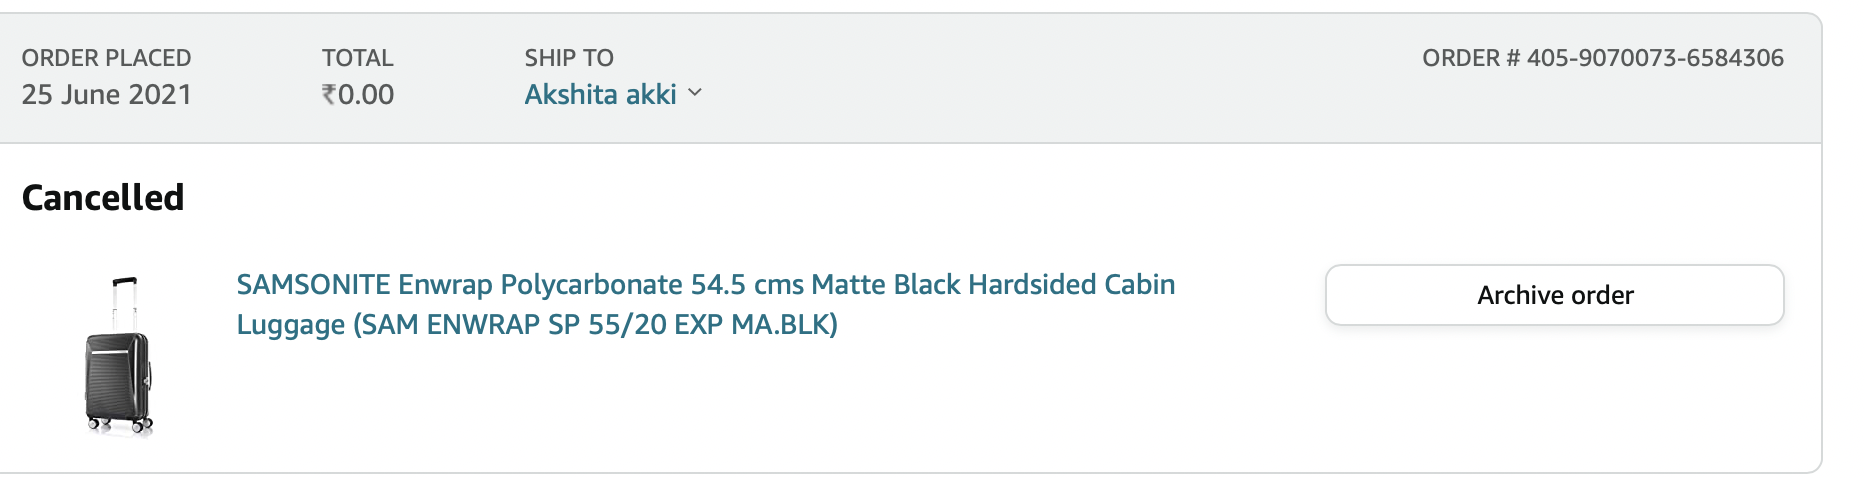This screenshot has height=478, width=1864.
Task: Click the SHIP TO label
Action: (569, 58)
